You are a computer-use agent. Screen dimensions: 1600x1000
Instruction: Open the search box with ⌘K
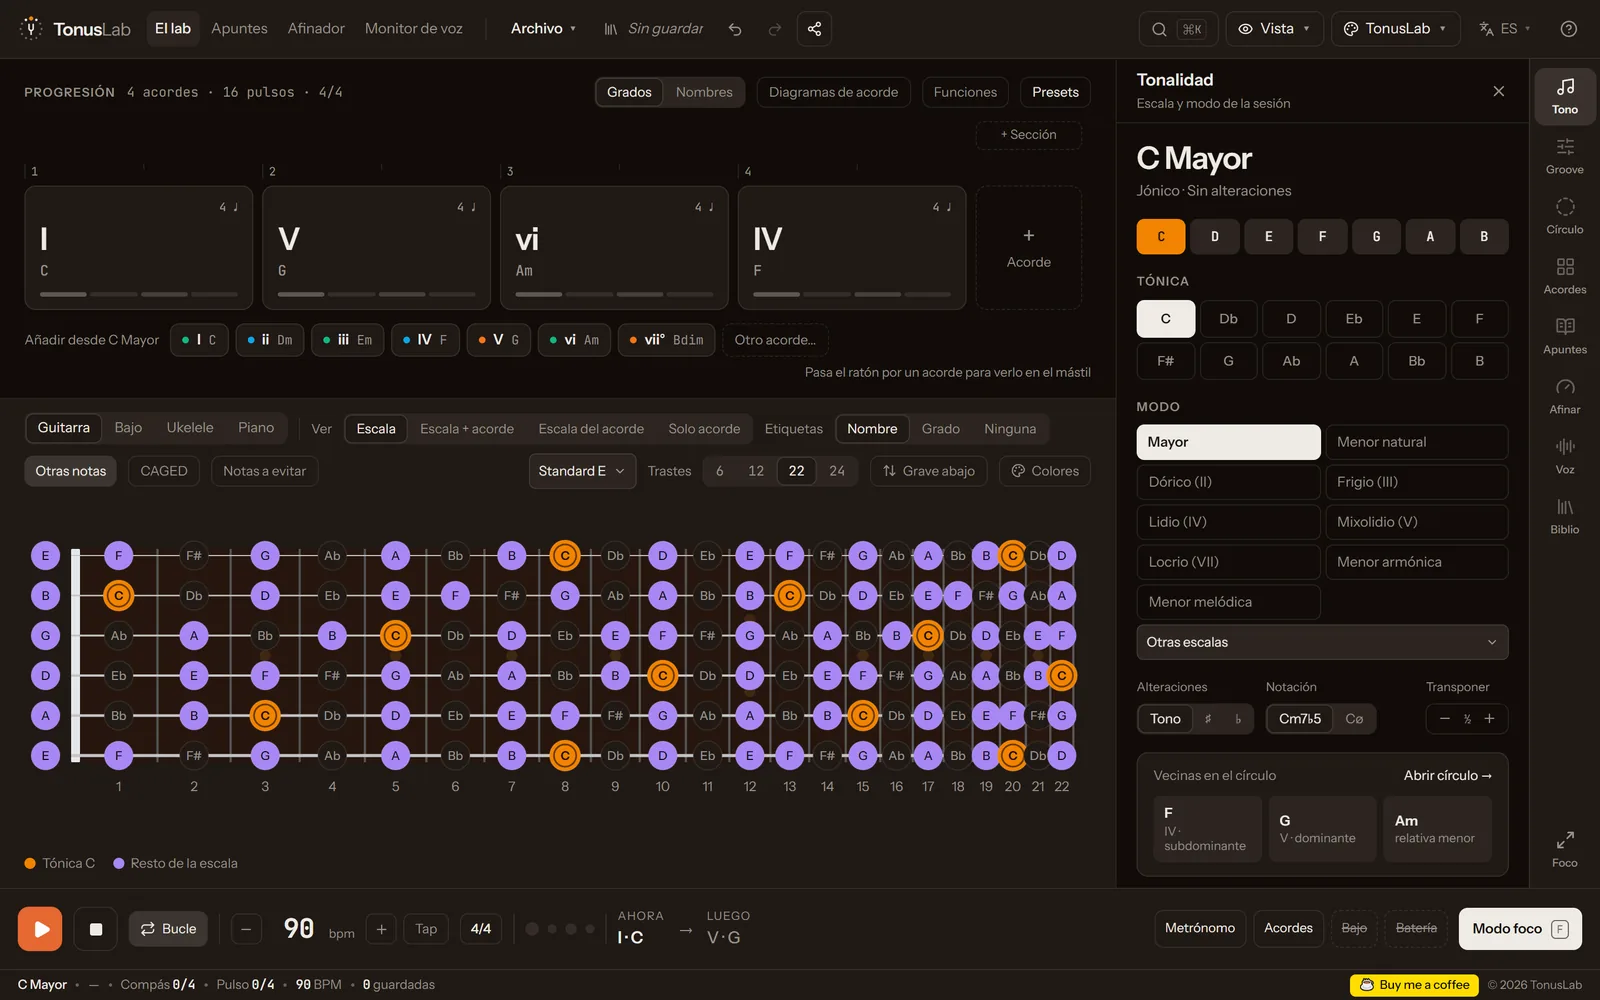[1178, 29]
